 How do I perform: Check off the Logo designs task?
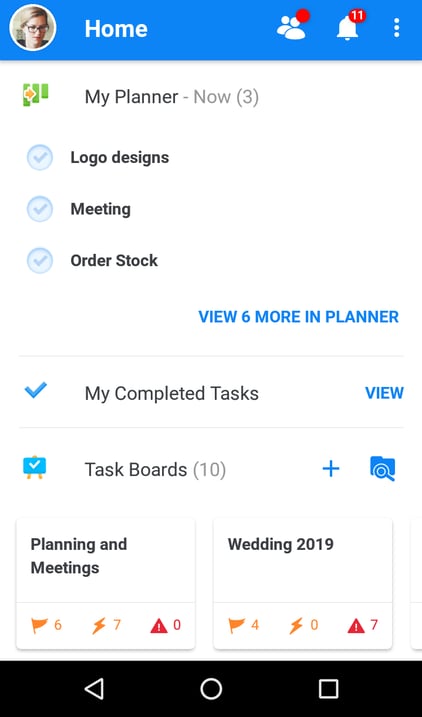tap(40, 158)
